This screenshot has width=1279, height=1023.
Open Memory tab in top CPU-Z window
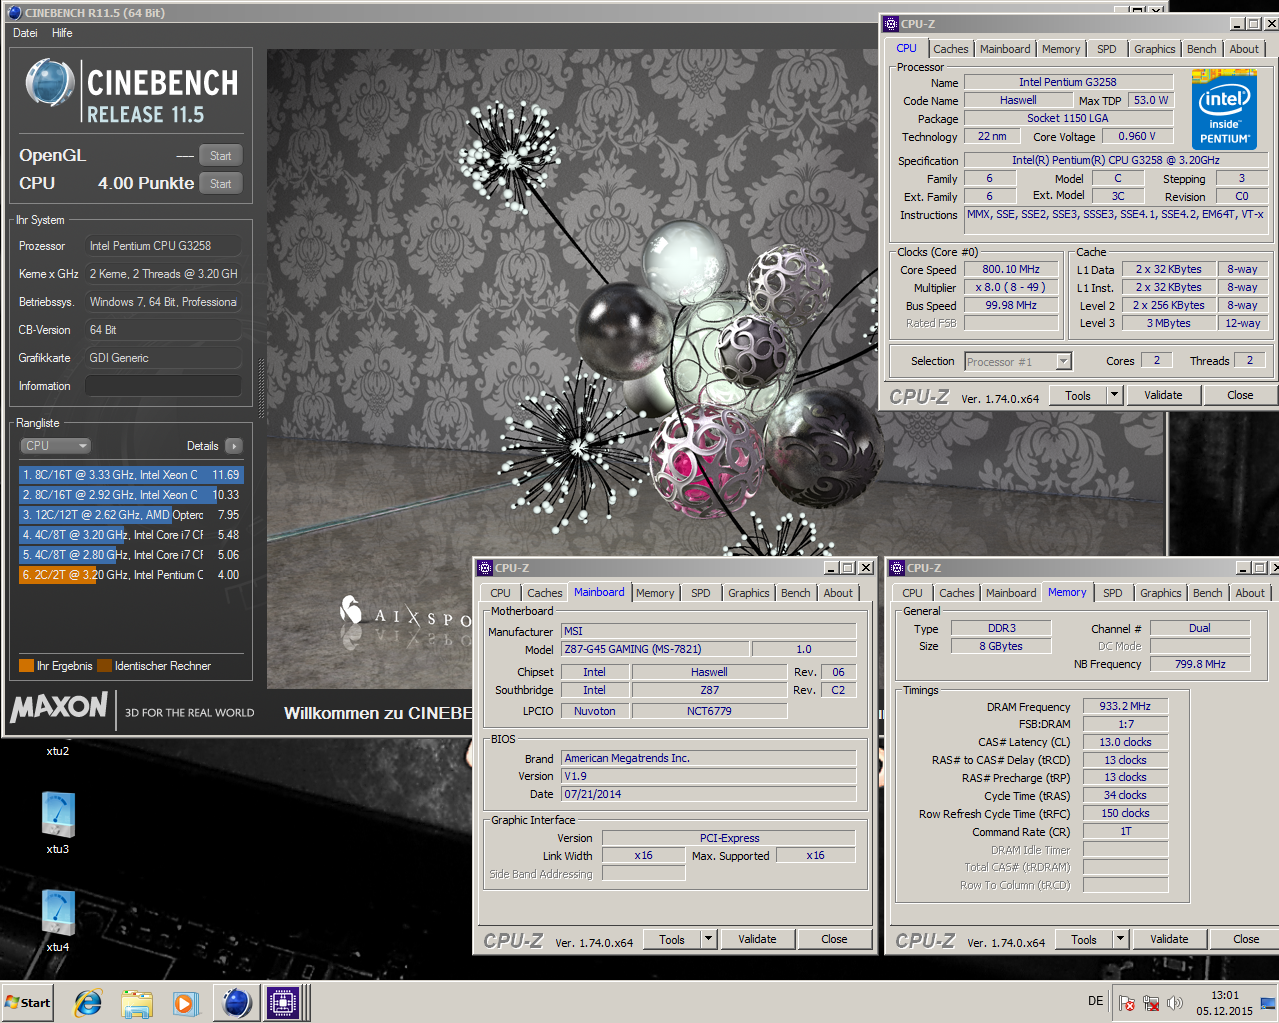click(x=1060, y=49)
